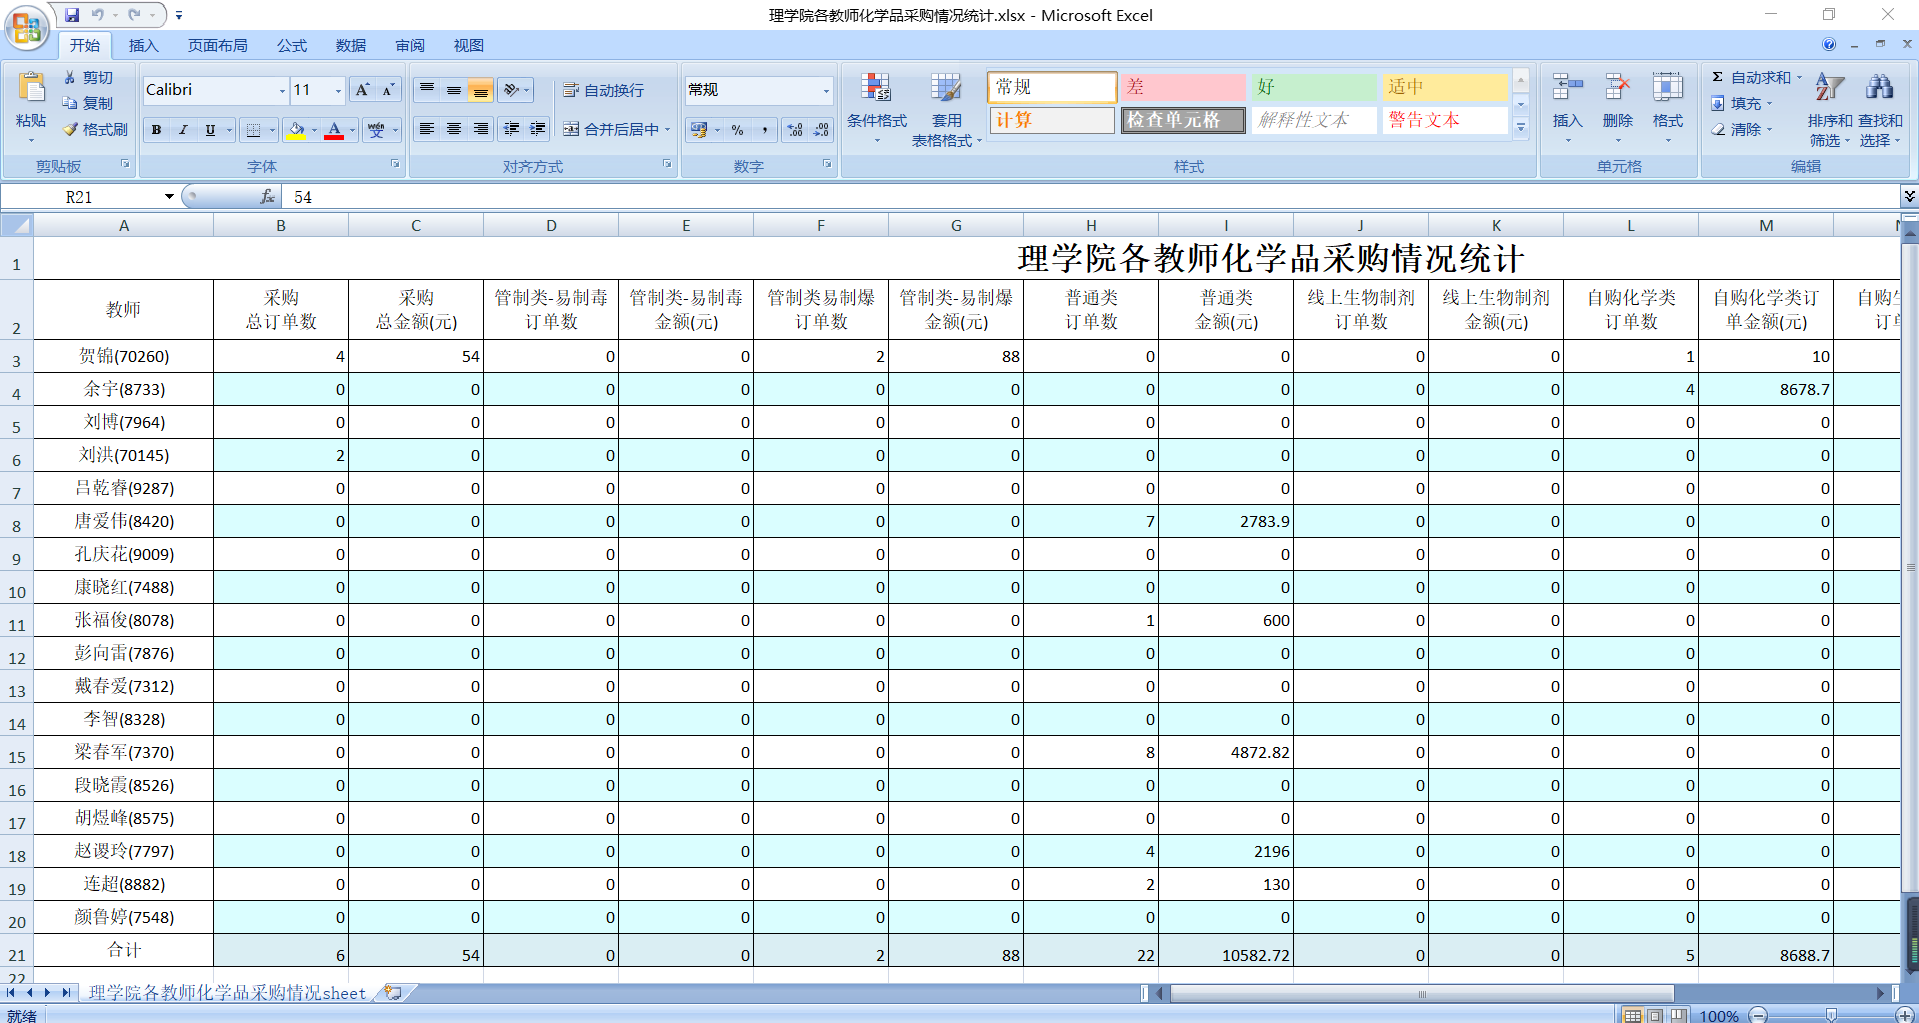The image size is (1919, 1023).
Task: Toggle Wrap Text (自动换行)
Action: point(603,90)
